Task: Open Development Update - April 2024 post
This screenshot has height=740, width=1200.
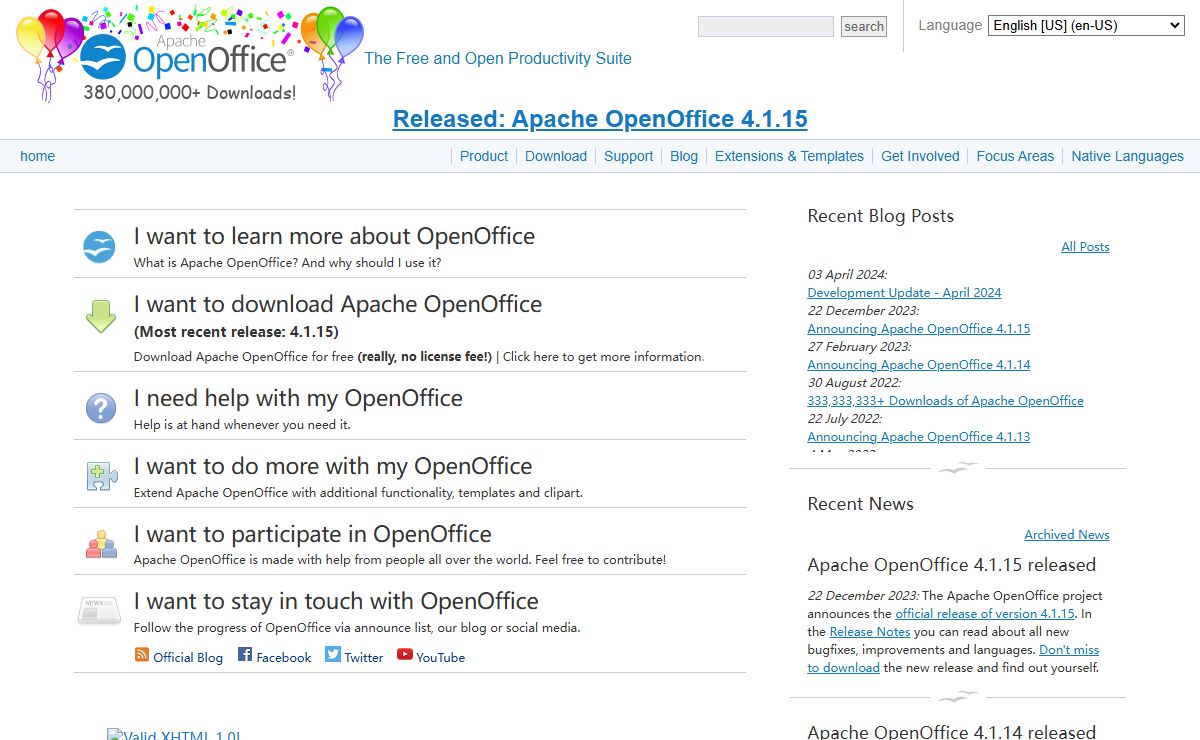Action: coord(904,293)
